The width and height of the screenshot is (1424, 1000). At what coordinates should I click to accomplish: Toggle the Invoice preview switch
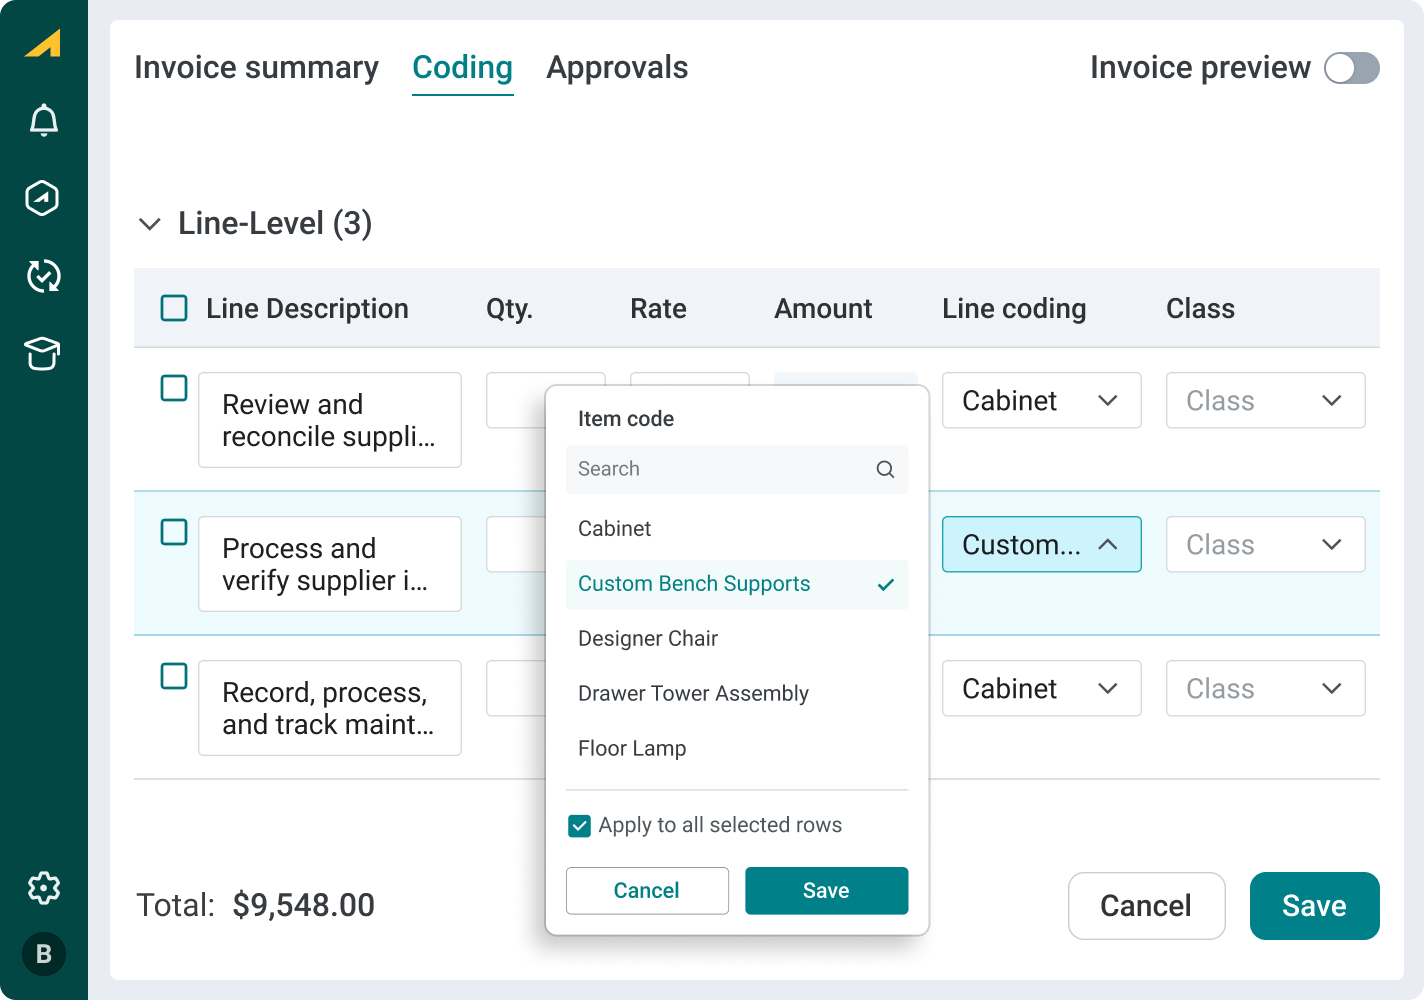[x=1351, y=68]
